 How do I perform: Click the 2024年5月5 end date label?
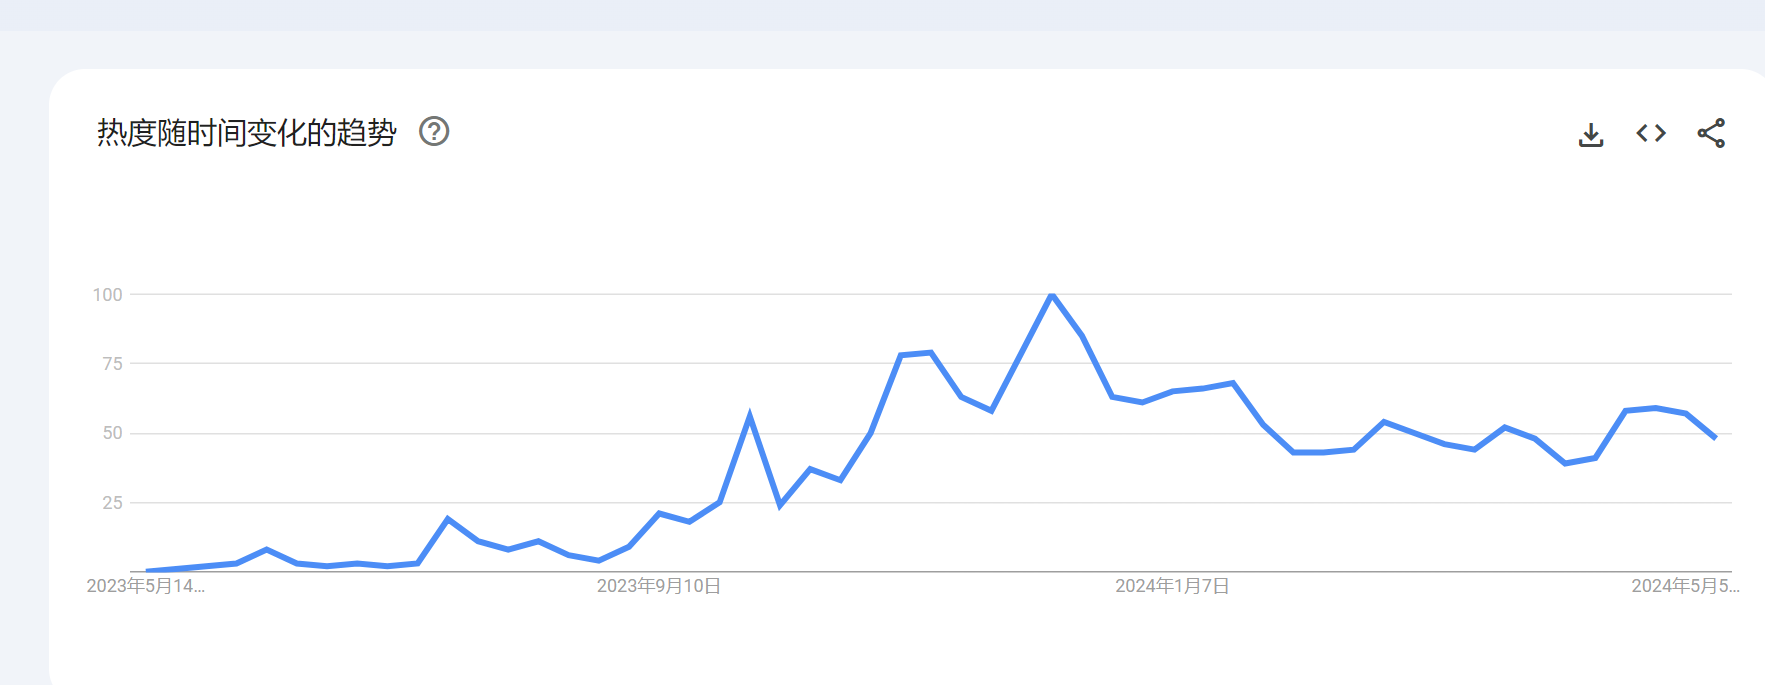(x=1685, y=586)
